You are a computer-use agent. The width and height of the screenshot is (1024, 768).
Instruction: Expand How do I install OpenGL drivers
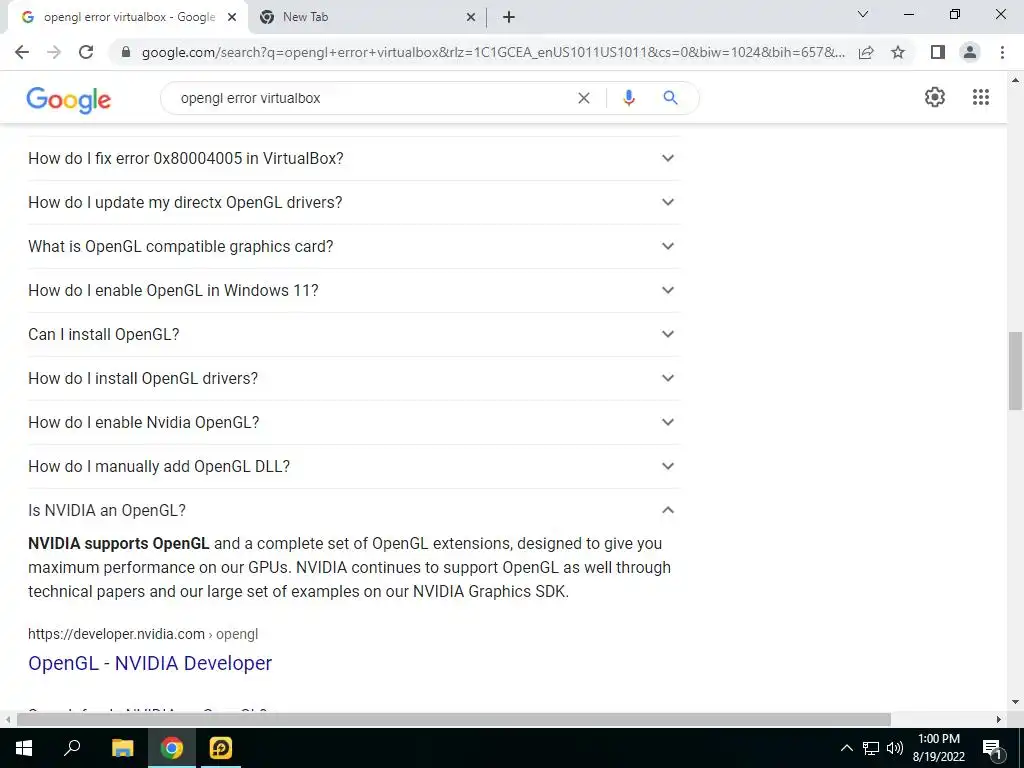click(x=353, y=378)
